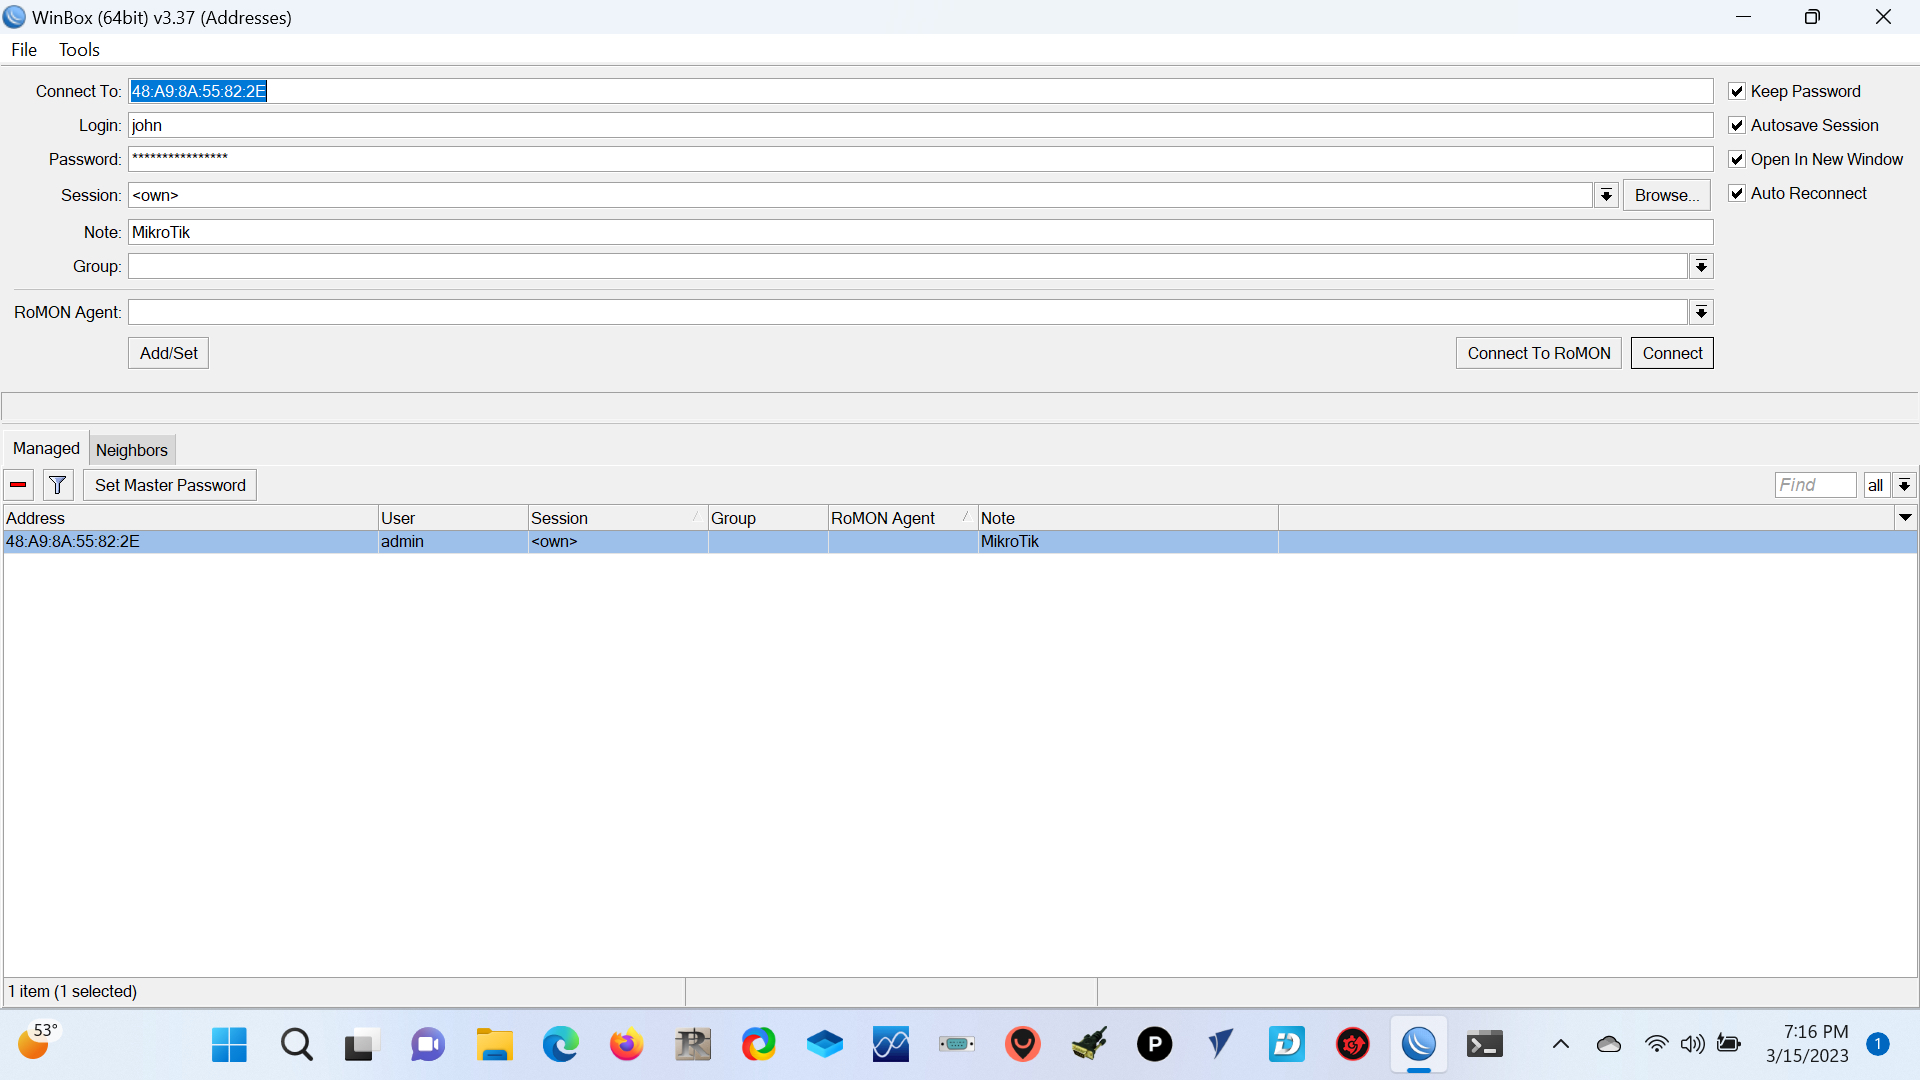This screenshot has width=1920, height=1080.
Task: Open the Tools menu
Action: [x=79, y=49]
